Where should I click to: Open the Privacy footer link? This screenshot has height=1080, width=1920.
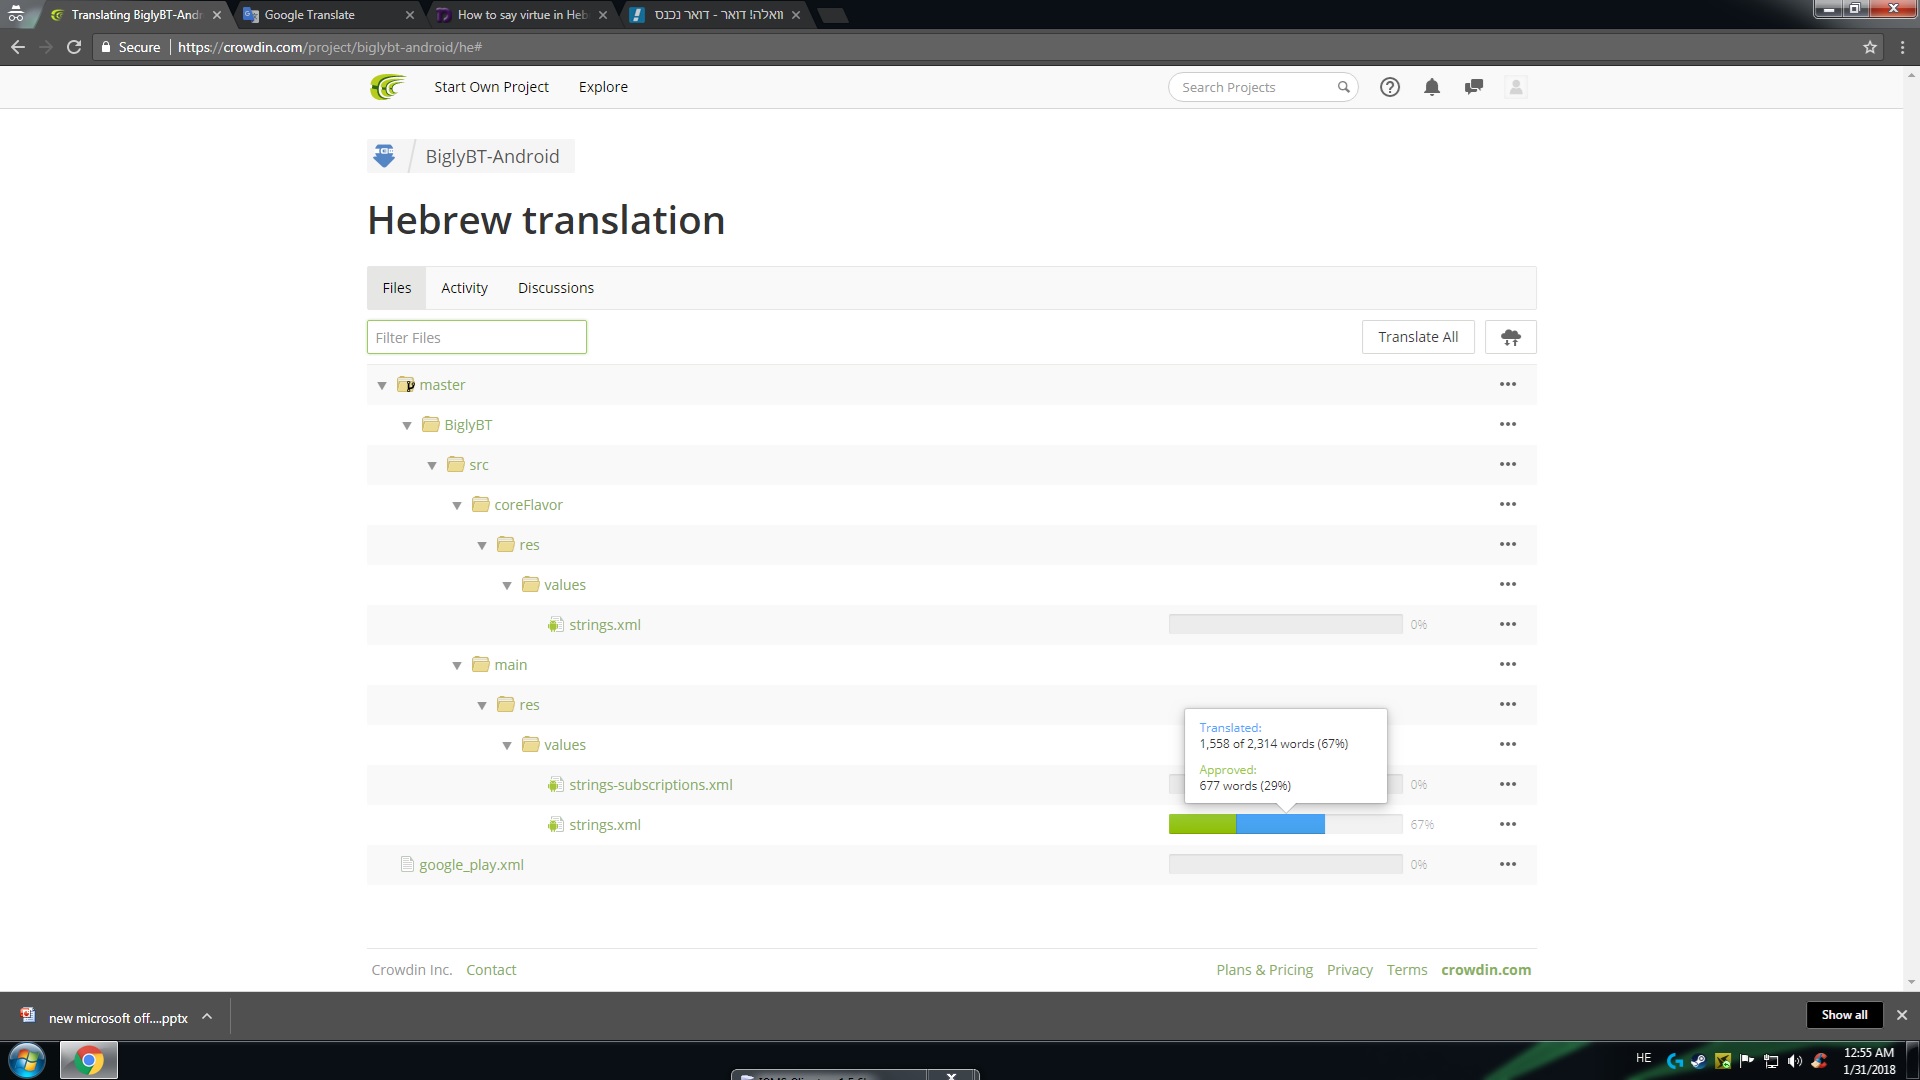click(1349, 970)
